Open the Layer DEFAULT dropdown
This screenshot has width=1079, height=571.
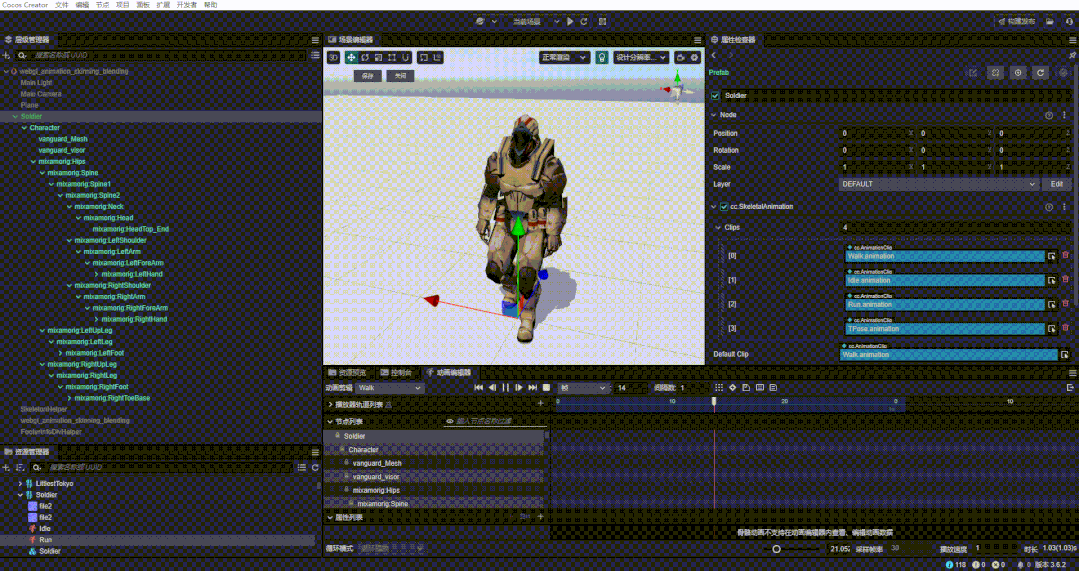tap(939, 184)
